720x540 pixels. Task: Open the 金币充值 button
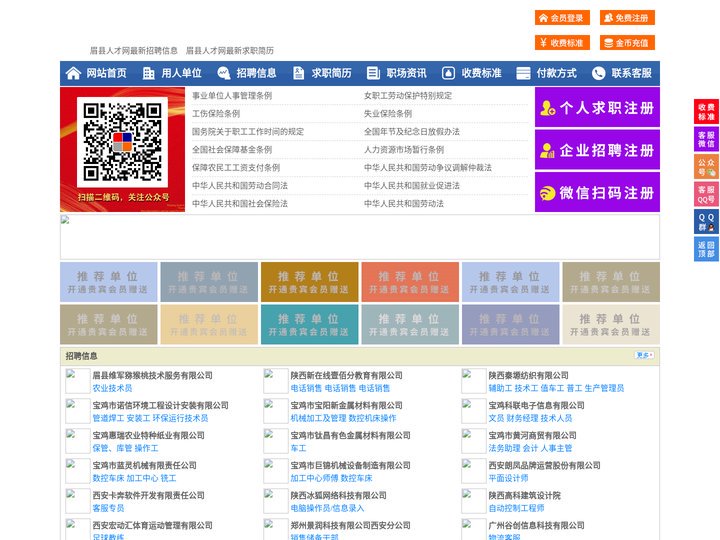coord(627,43)
